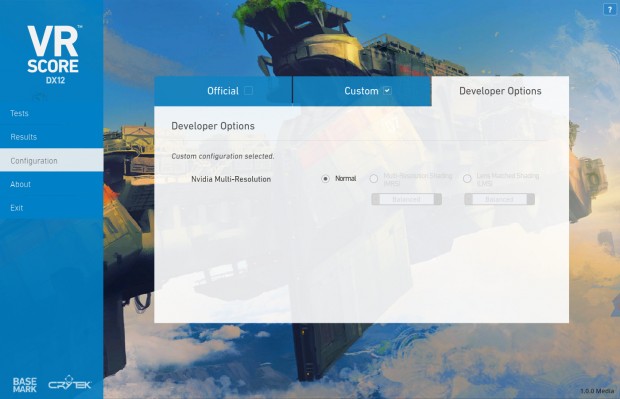This screenshot has width=620, height=399.
Task: Click the 1.0.0 Media version label
Action: [597, 391]
